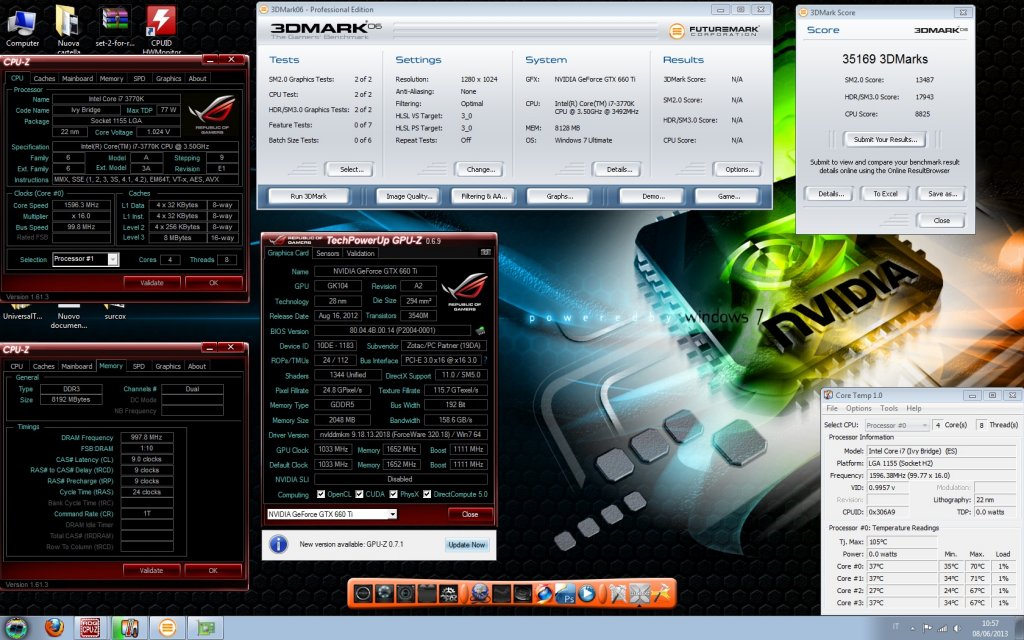Viewport: 1024px width, 640px height.
Task: Click the blue play button icon in the dock
Action: 586,594
